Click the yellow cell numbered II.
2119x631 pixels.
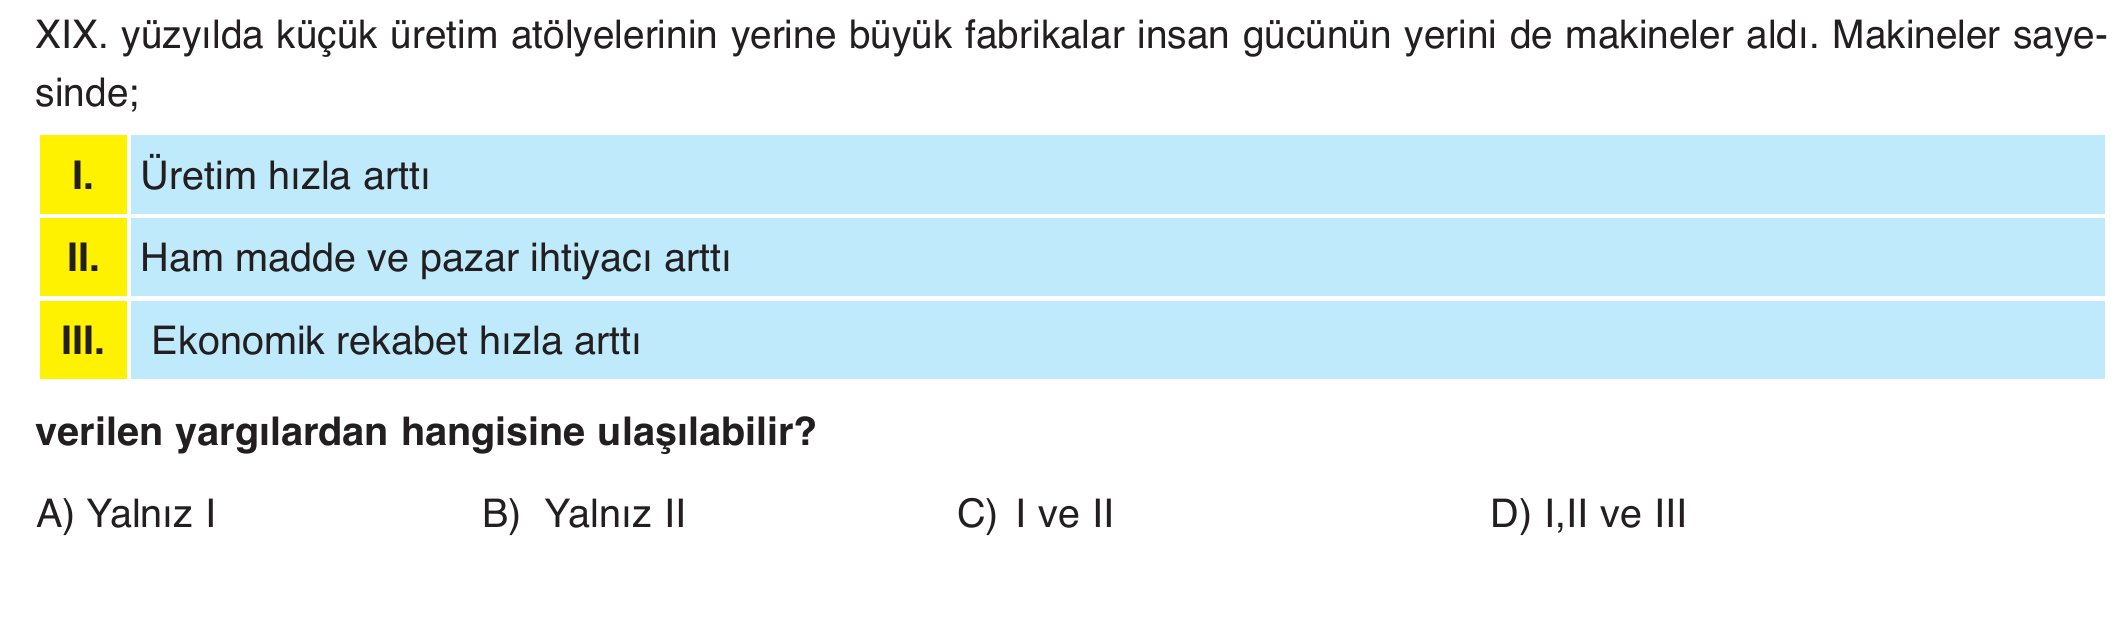(83, 258)
